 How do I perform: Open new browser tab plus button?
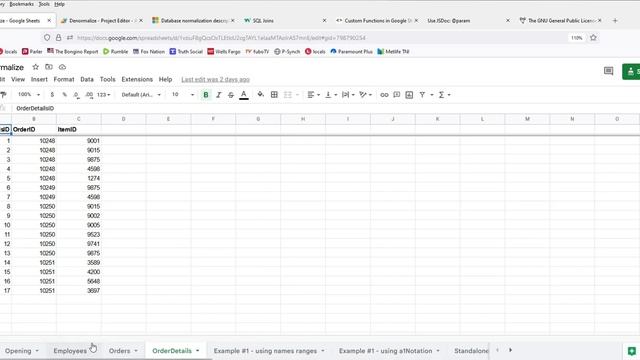coord(615,20)
